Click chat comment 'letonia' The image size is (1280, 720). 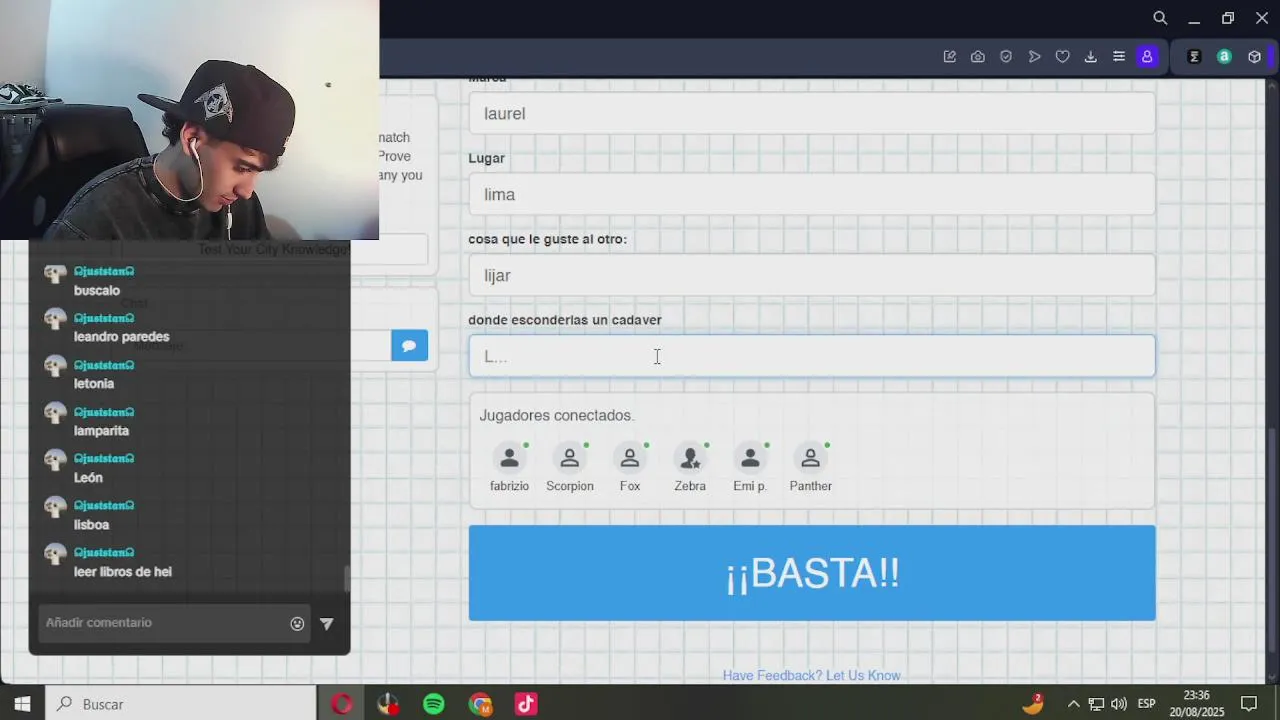coord(94,384)
